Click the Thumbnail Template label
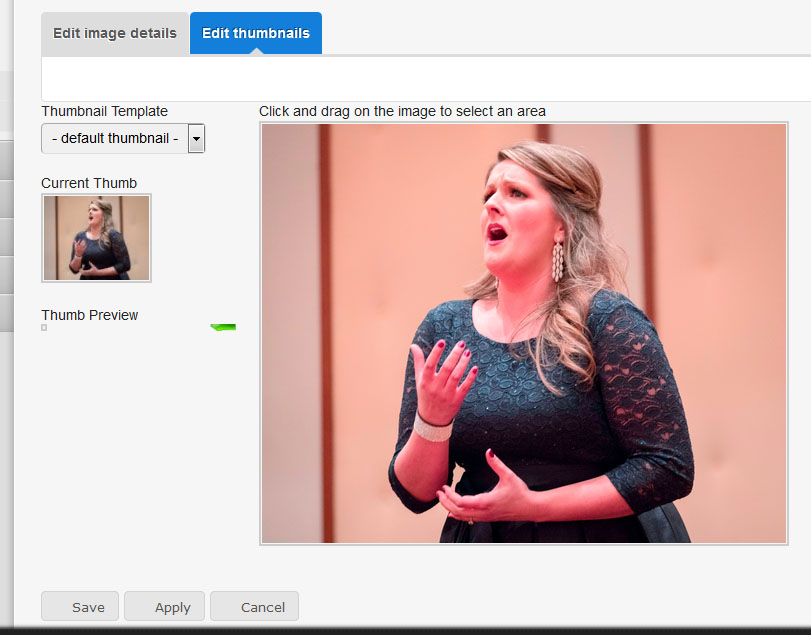Screen dimensions: 811x635 [104, 111]
